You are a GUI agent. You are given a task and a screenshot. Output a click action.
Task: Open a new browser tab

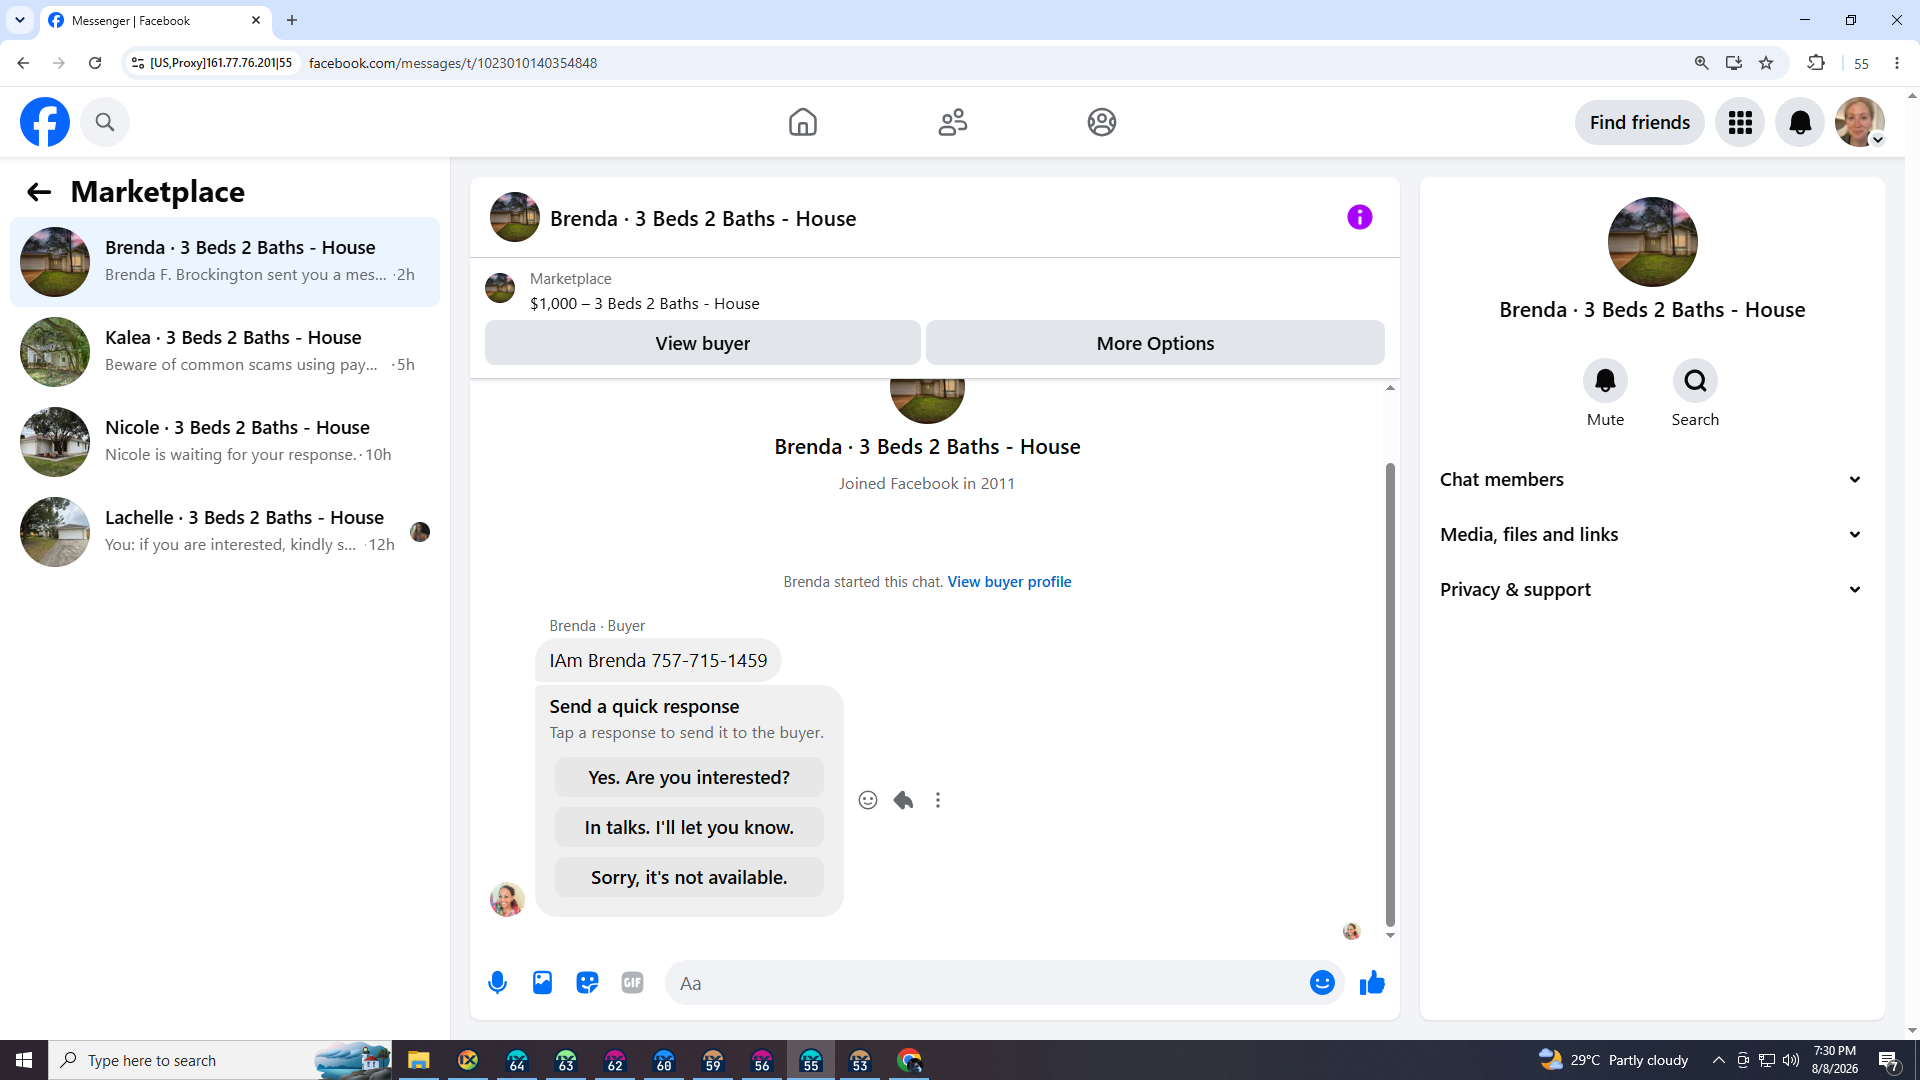(292, 20)
